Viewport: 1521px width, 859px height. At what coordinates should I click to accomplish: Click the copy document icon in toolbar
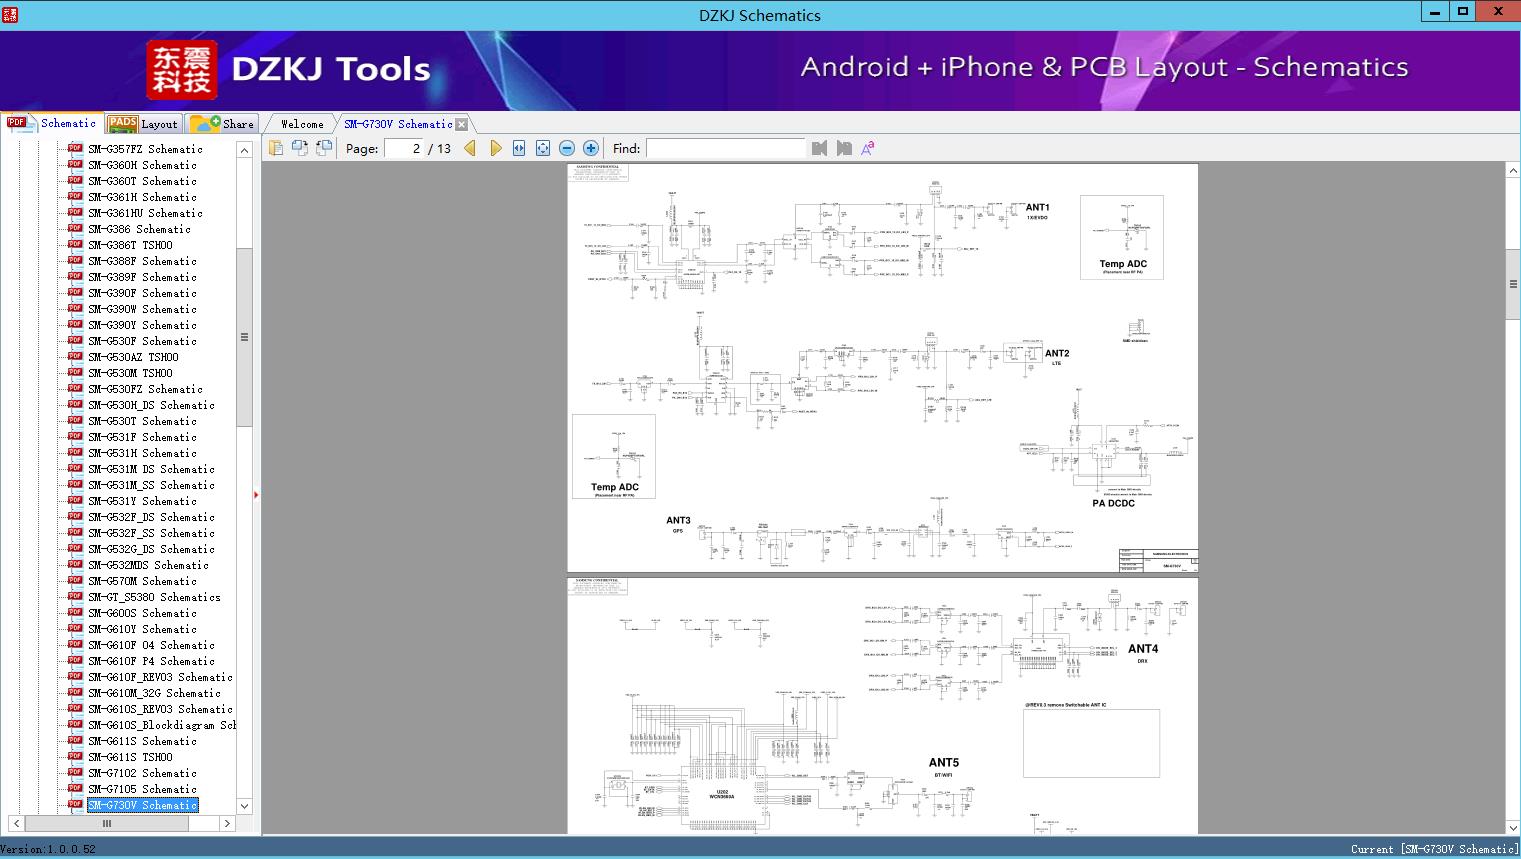click(x=276, y=148)
